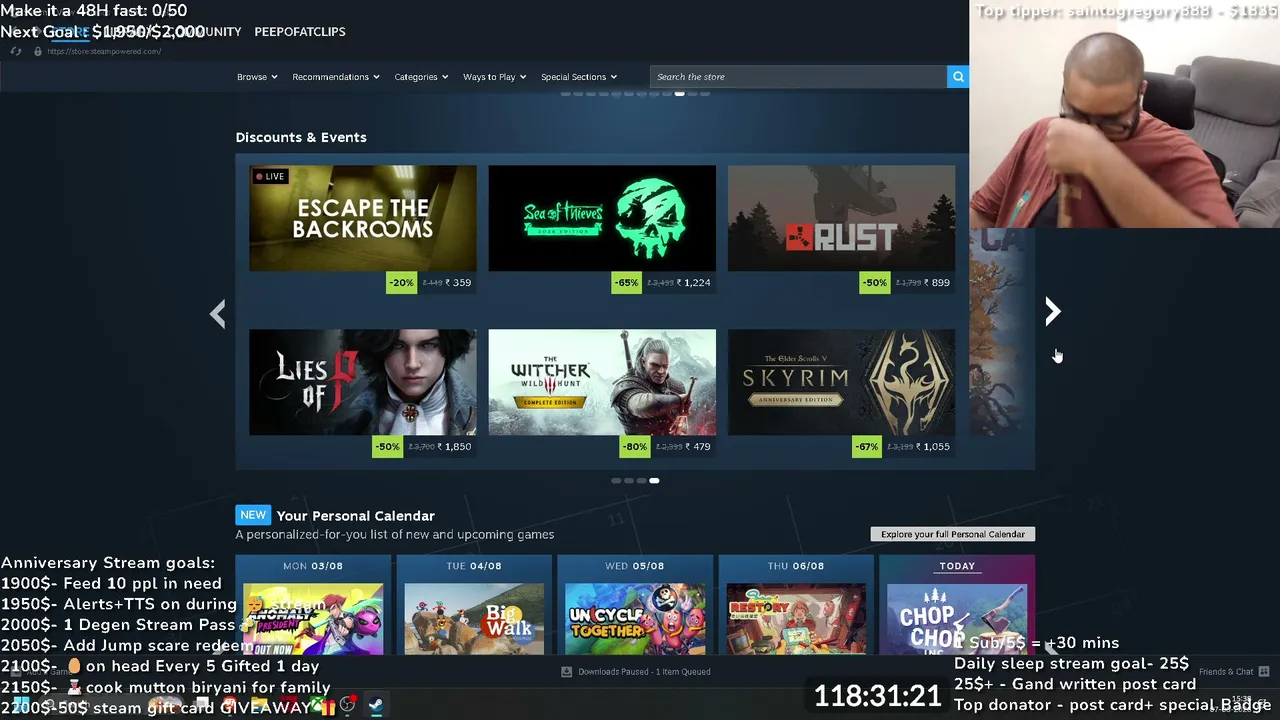Screen dimensions: 1280x720
Task: Click the Sea of Thieves -65% price tag
Action: point(663,283)
